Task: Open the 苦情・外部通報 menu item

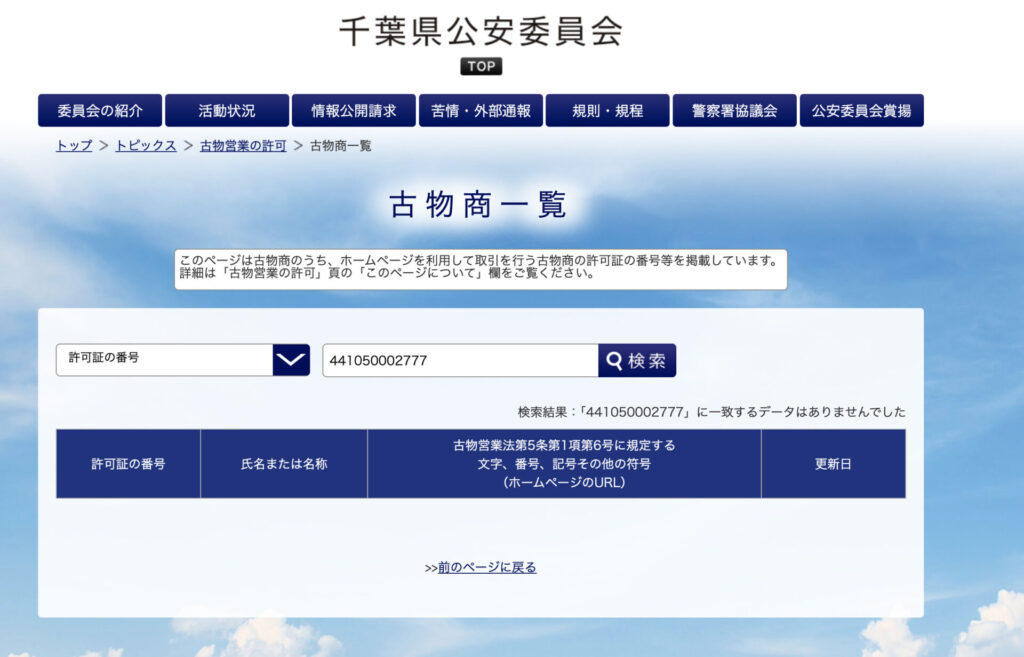Action: tap(481, 111)
